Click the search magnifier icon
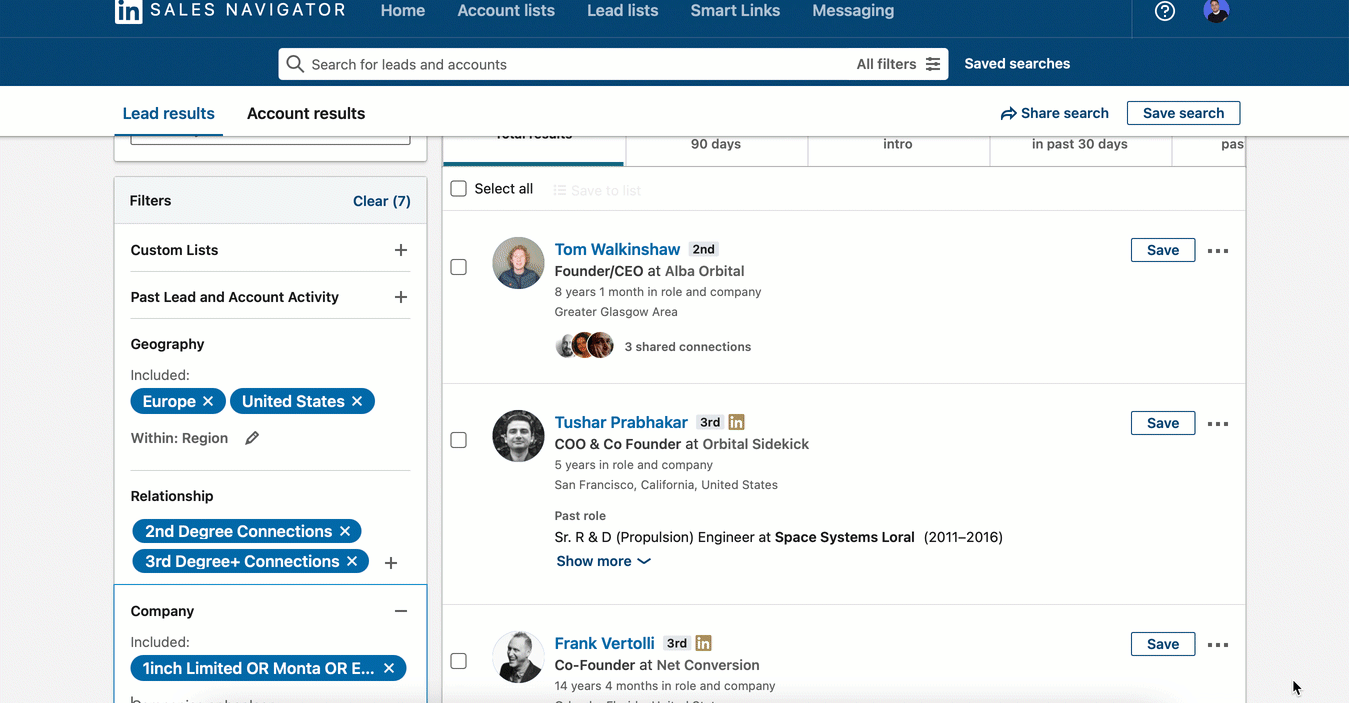The image size is (1349, 703). (x=295, y=64)
